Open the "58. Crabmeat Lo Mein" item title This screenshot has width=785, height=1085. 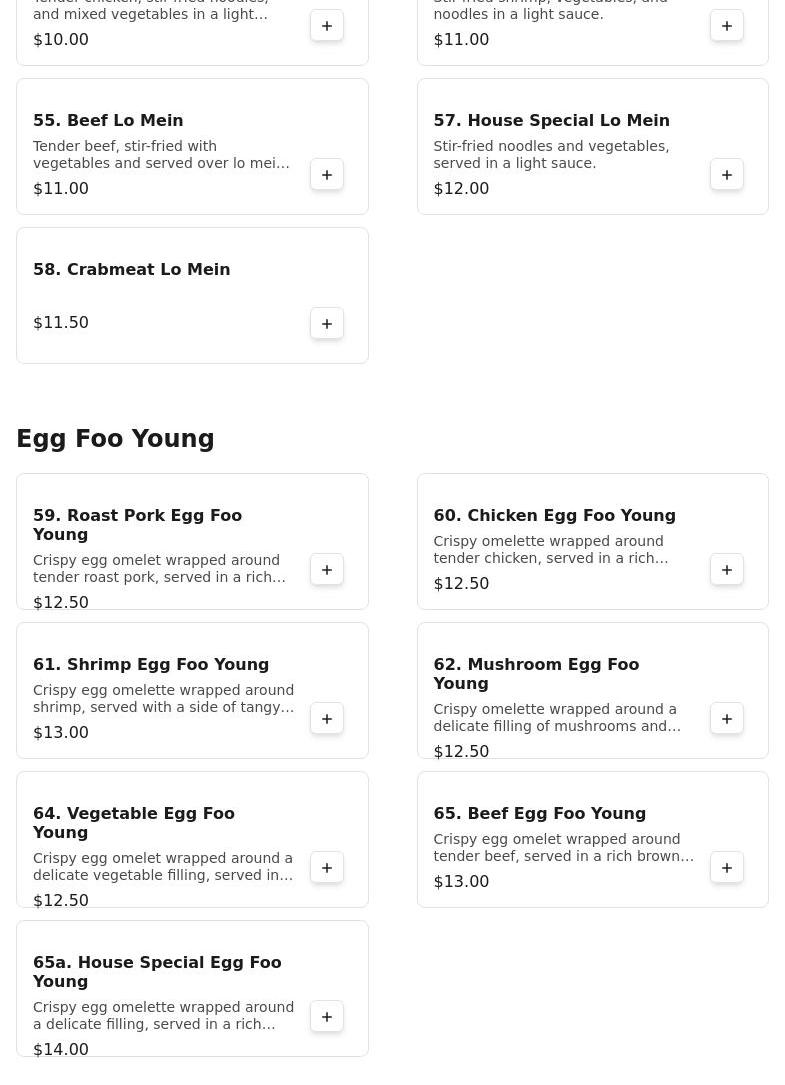(132, 269)
